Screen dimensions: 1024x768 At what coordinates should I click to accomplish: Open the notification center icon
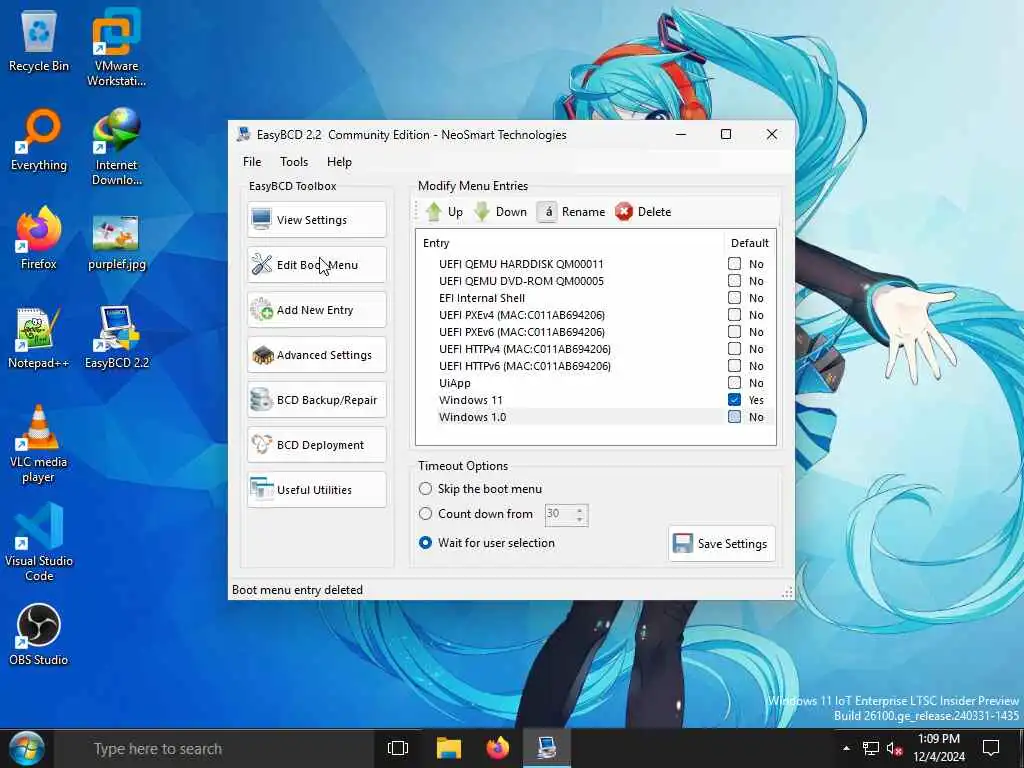[x=991, y=748]
